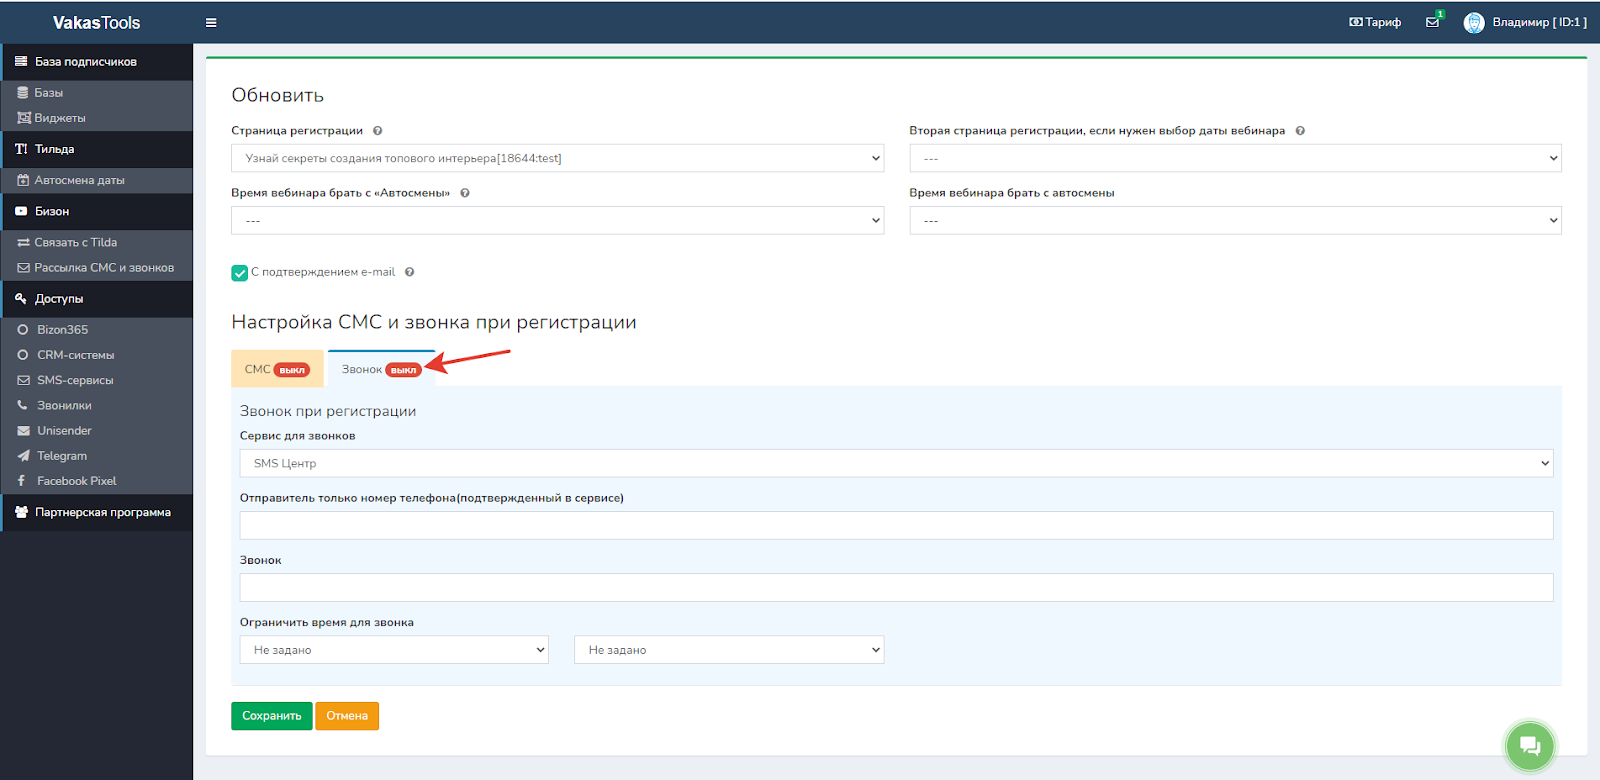Open Facebook Pixel in sidebar

76,481
